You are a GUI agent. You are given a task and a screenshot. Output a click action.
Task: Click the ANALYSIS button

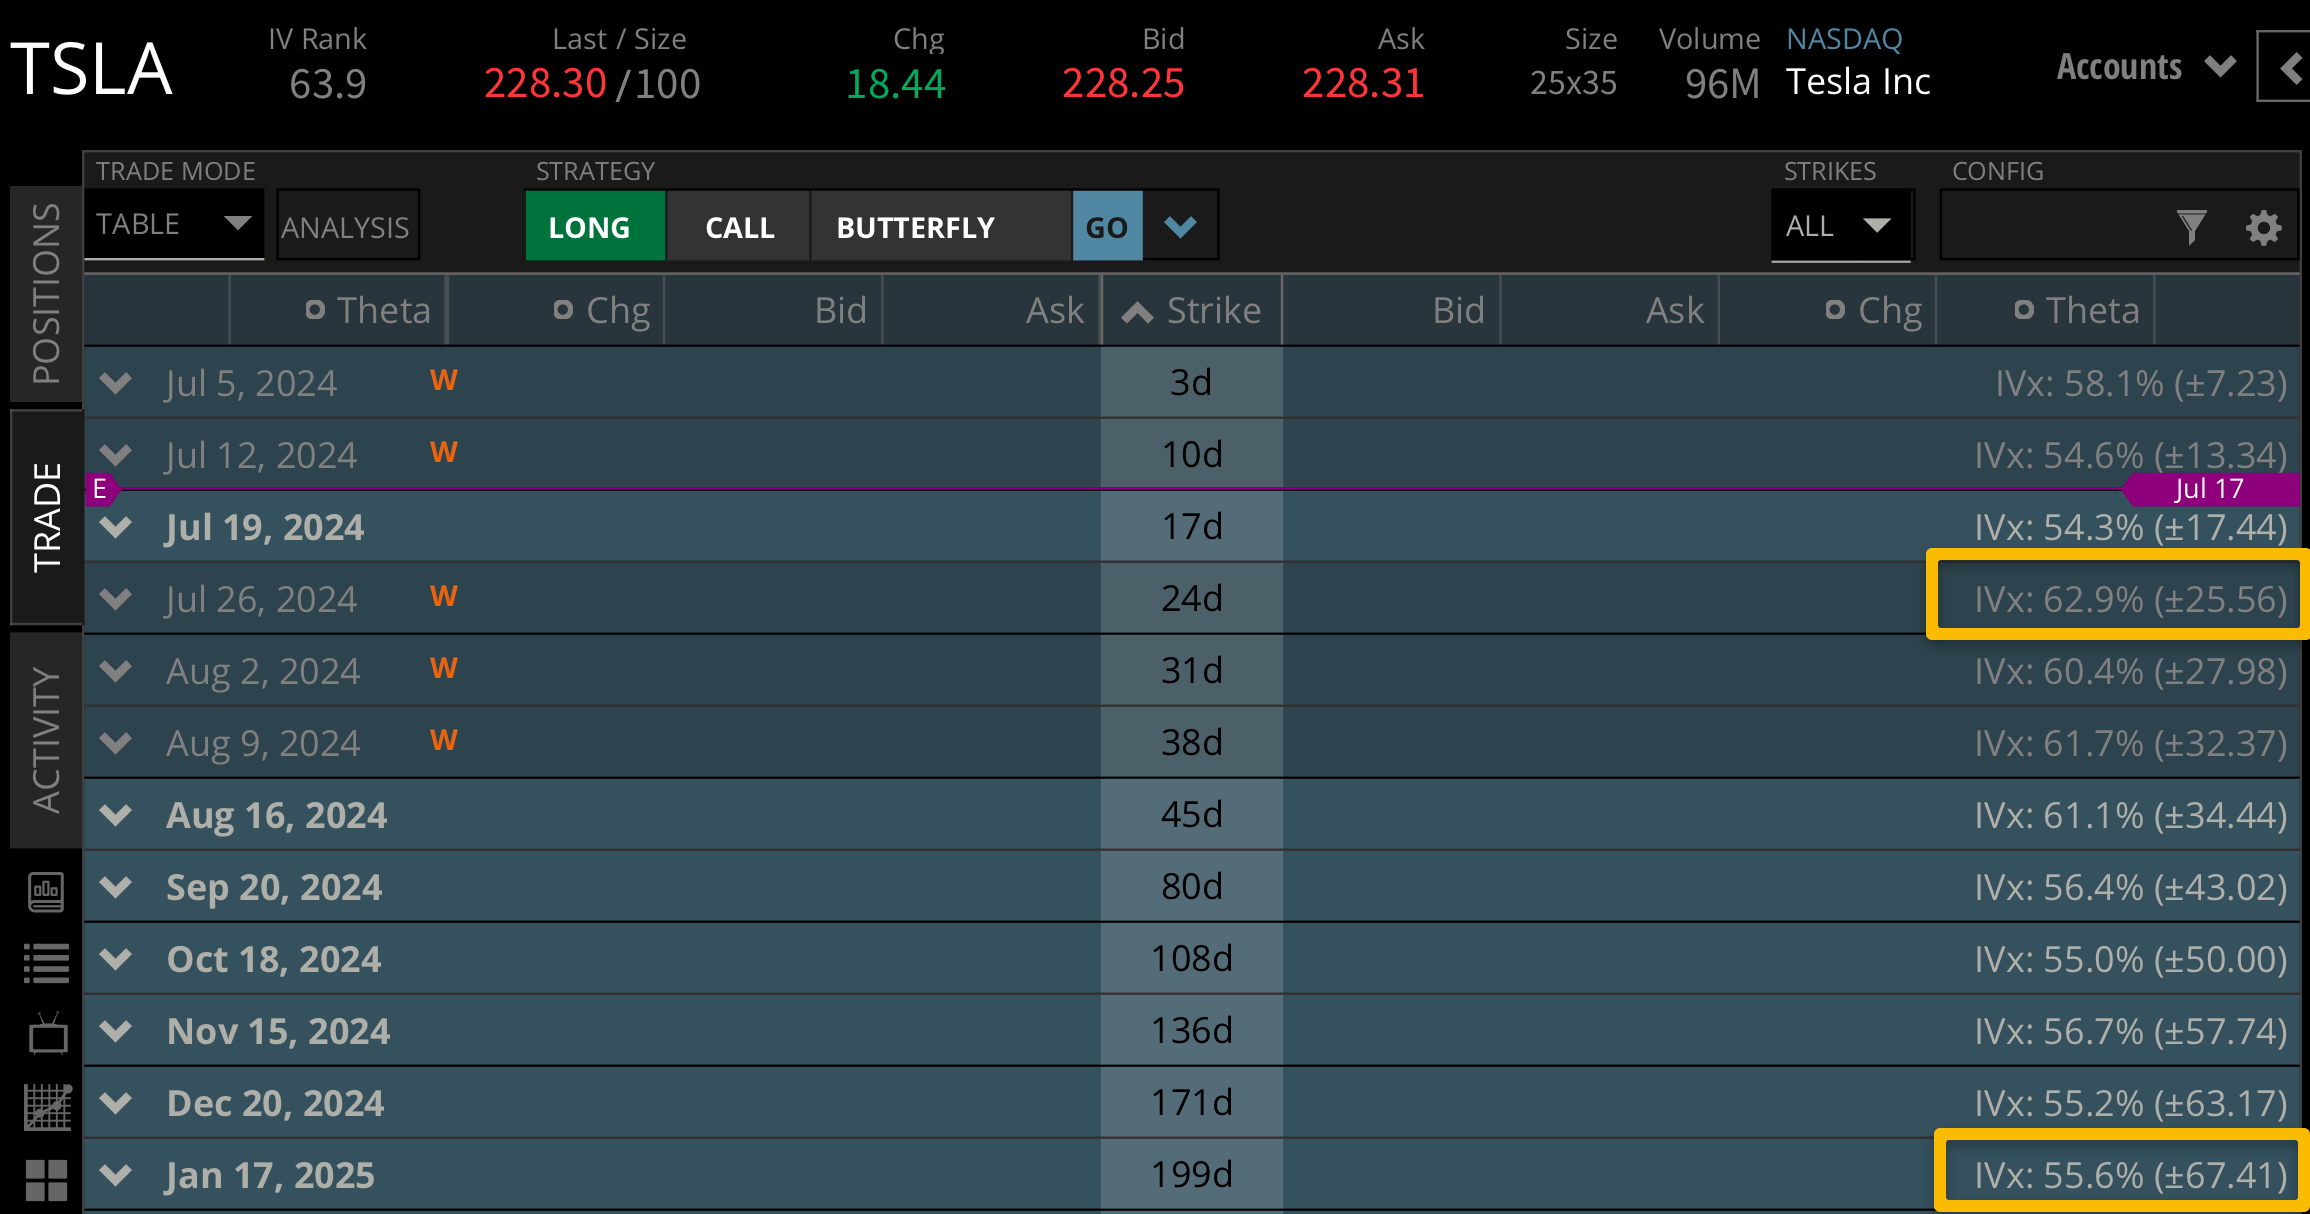coord(346,226)
